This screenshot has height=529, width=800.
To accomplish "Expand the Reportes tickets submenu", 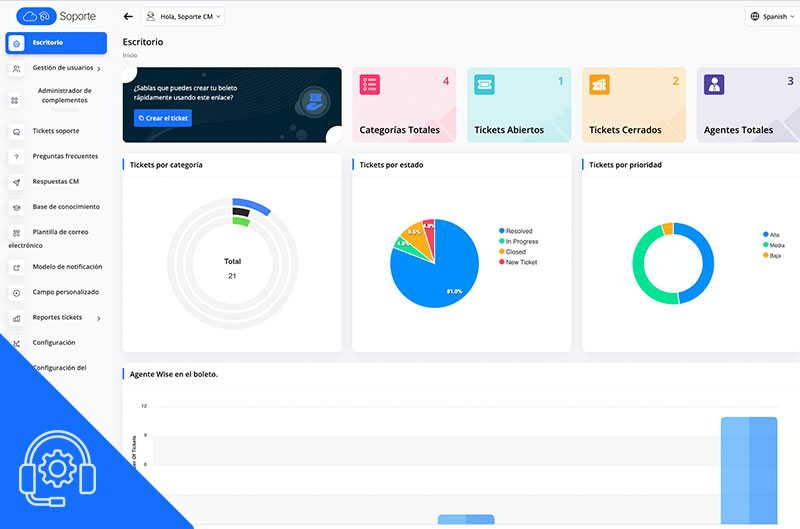I will click(x=98, y=318).
